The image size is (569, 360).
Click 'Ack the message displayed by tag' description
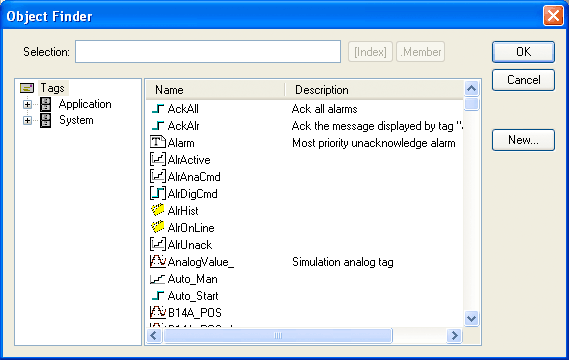pyautogui.click(x=377, y=126)
